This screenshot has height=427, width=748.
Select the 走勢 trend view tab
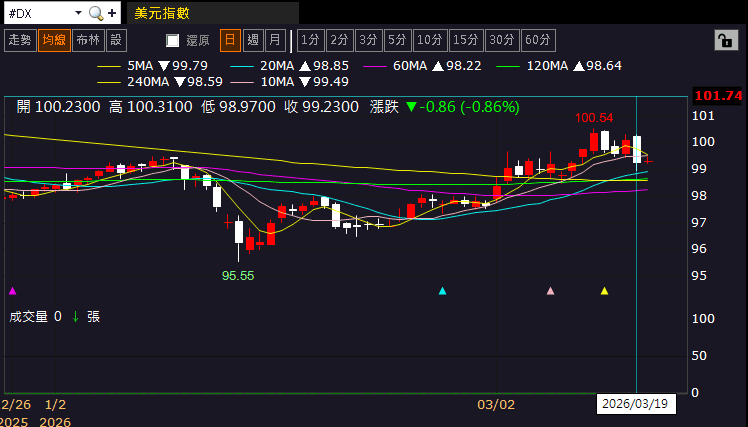tap(19, 40)
